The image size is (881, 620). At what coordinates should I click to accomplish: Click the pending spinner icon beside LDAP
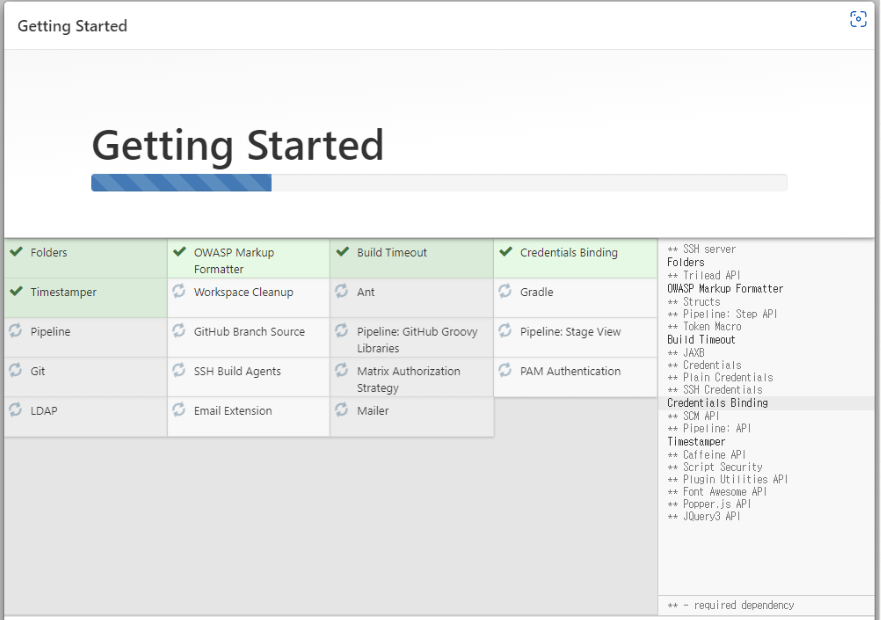[x=15, y=410]
